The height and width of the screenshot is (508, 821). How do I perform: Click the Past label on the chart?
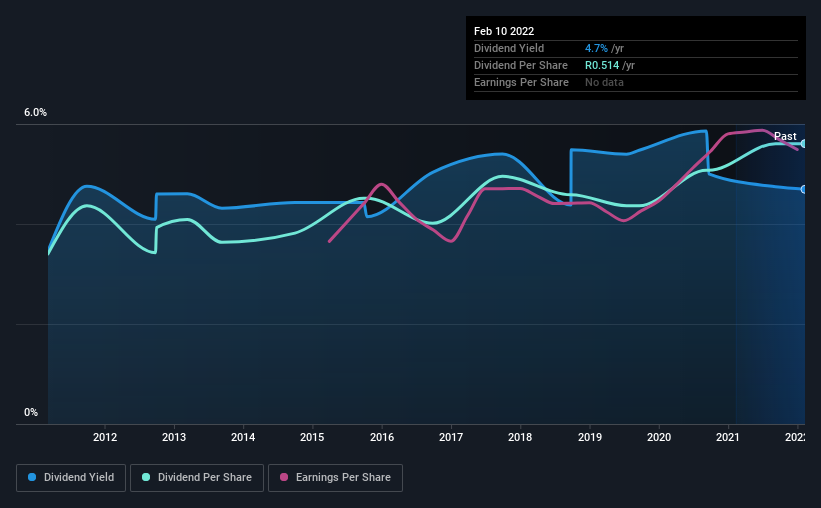click(785, 136)
